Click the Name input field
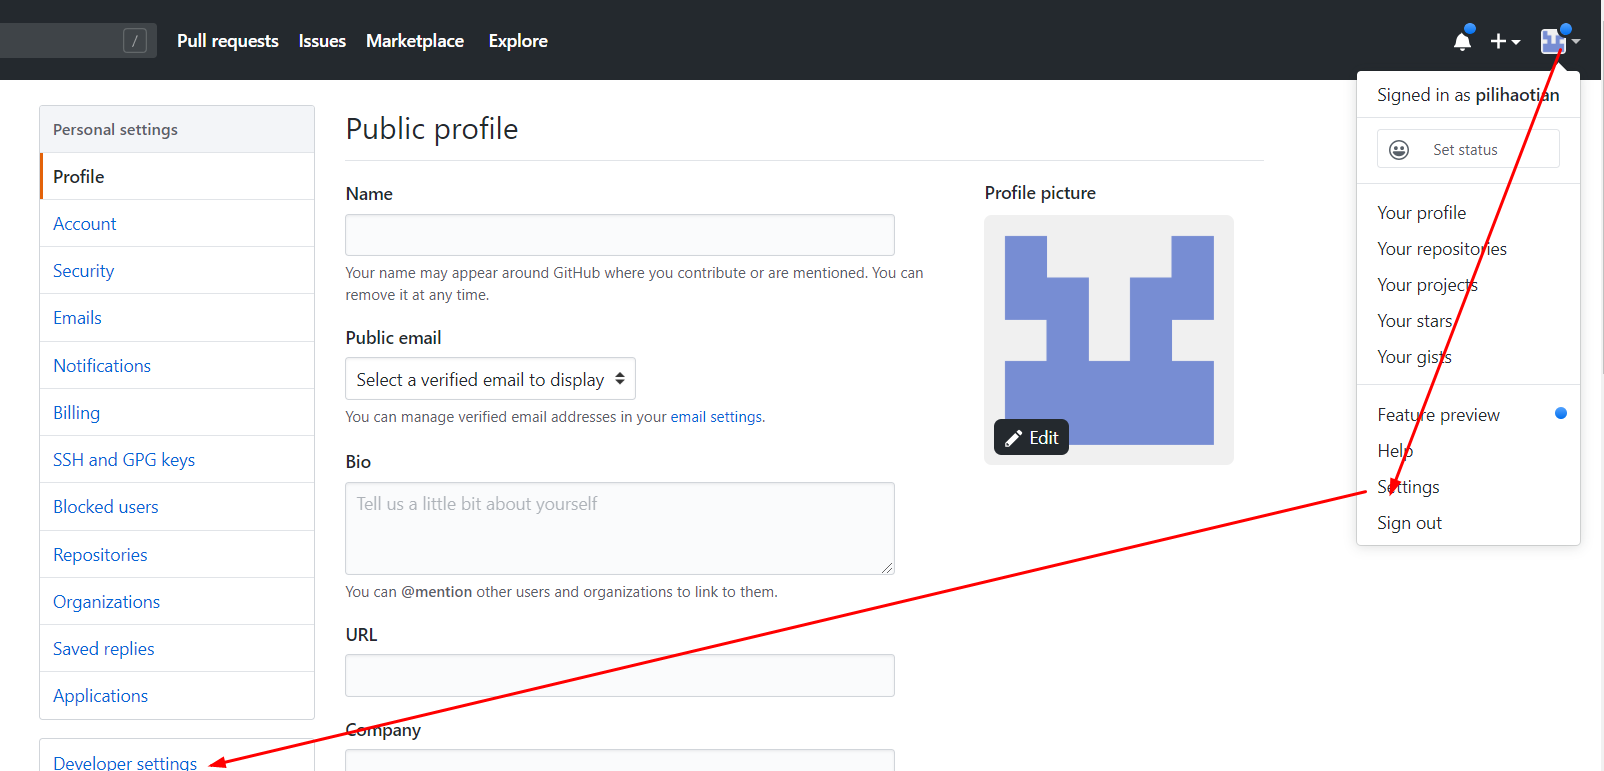1604x771 pixels. click(x=620, y=235)
